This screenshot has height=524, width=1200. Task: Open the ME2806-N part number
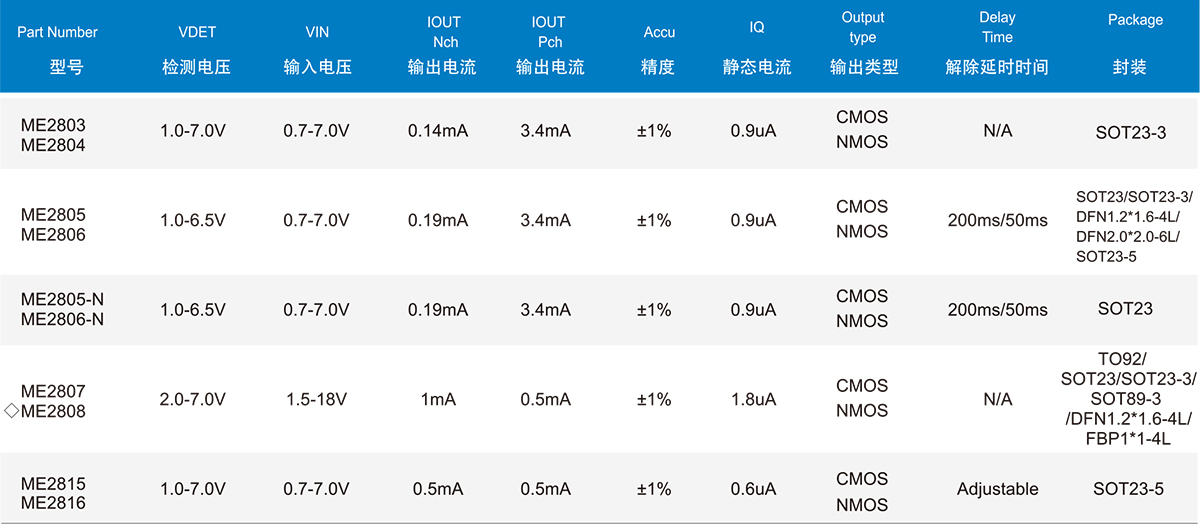62,319
